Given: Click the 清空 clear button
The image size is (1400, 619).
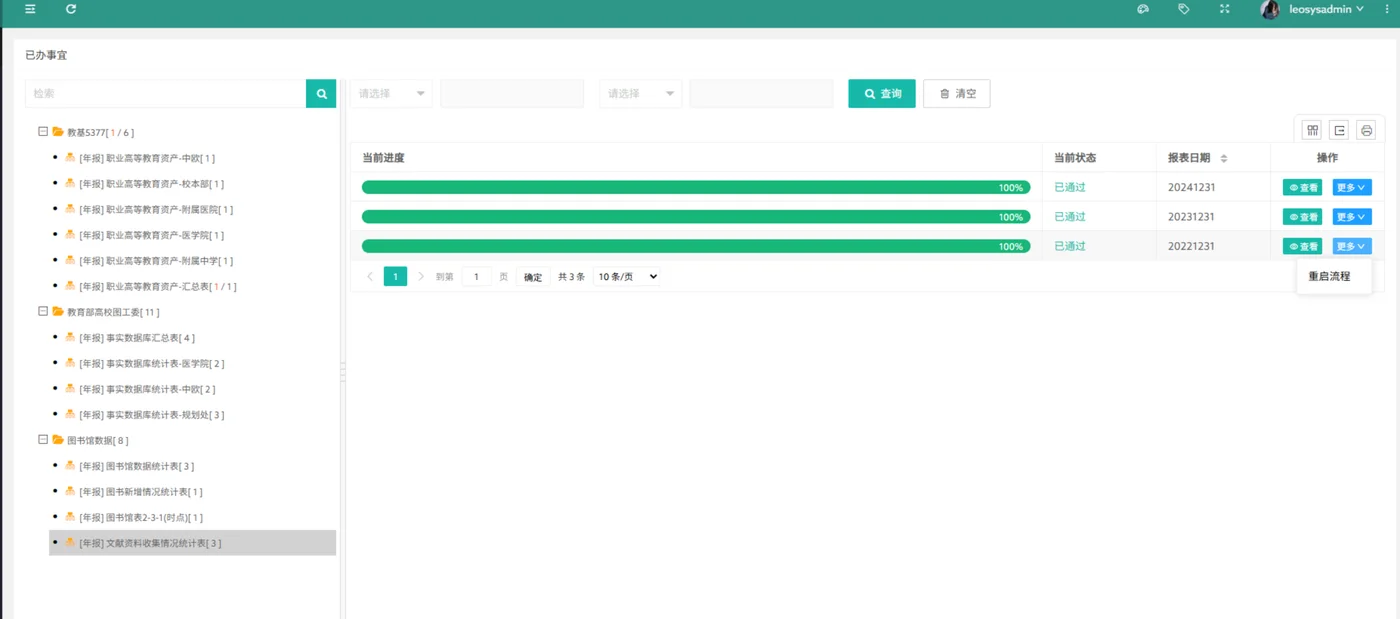Looking at the screenshot, I should 957,94.
